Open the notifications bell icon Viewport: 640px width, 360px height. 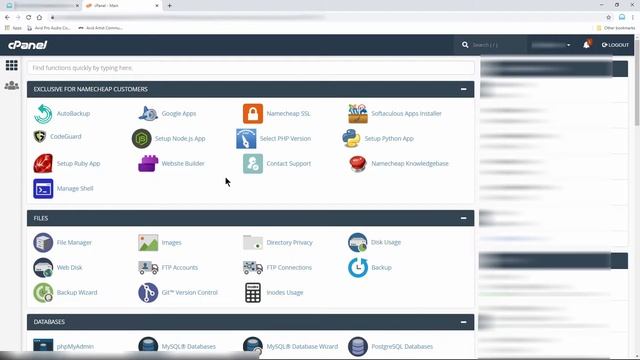click(587, 44)
